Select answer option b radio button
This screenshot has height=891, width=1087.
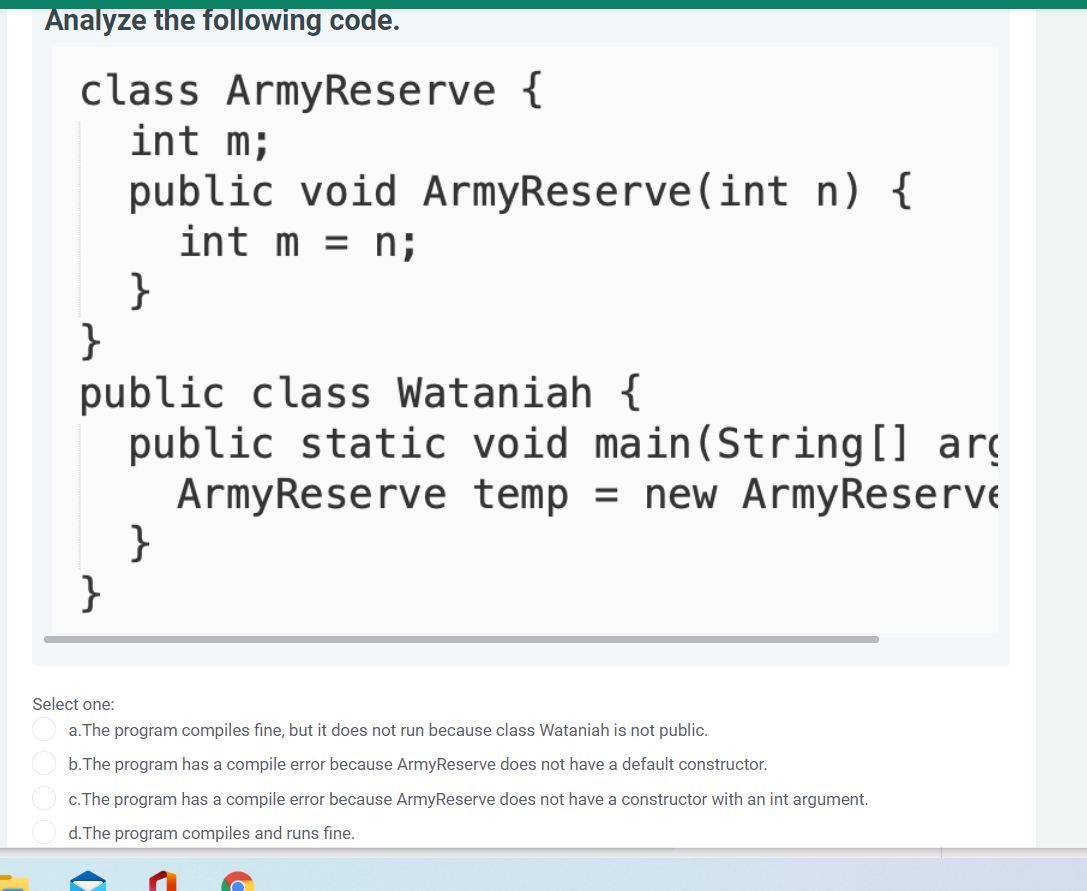point(44,763)
